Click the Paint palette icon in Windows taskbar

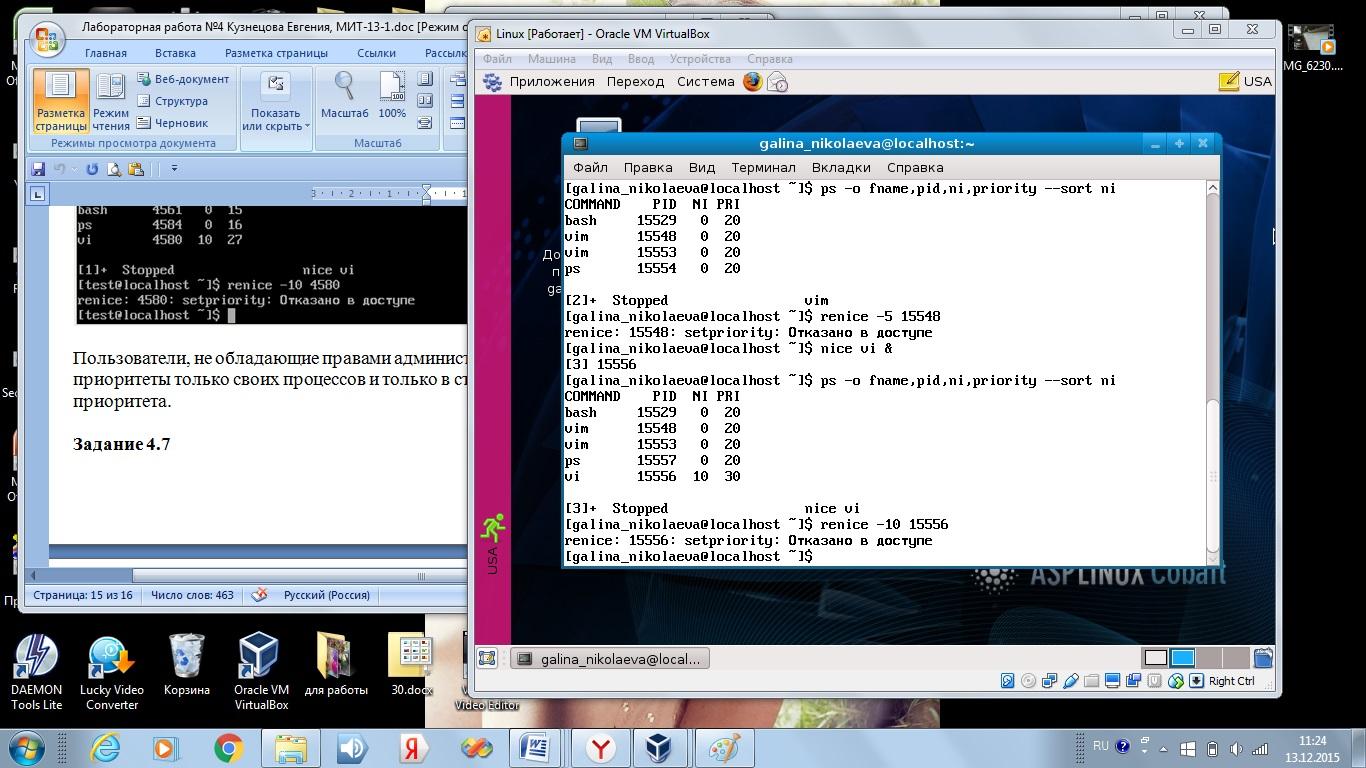[x=724, y=748]
